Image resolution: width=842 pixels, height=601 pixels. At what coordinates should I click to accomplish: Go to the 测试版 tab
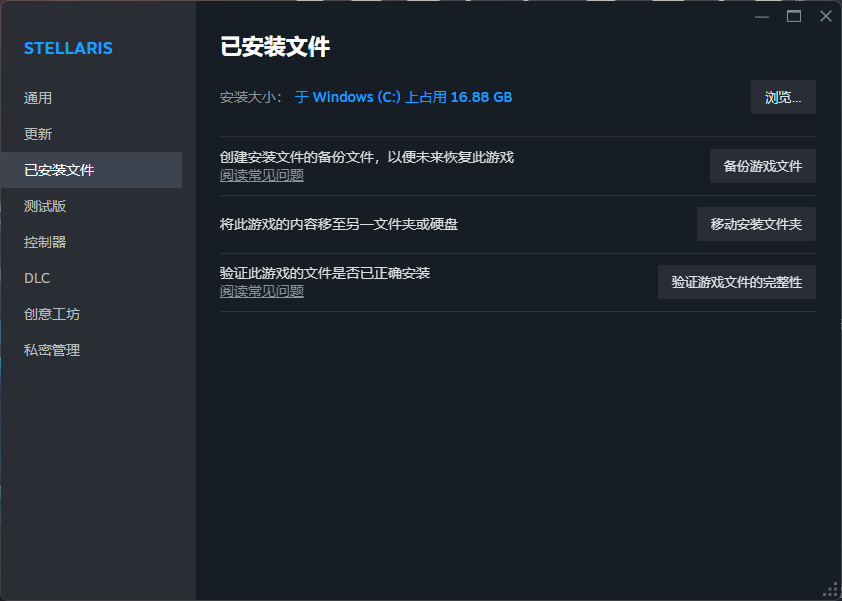pos(45,206)
